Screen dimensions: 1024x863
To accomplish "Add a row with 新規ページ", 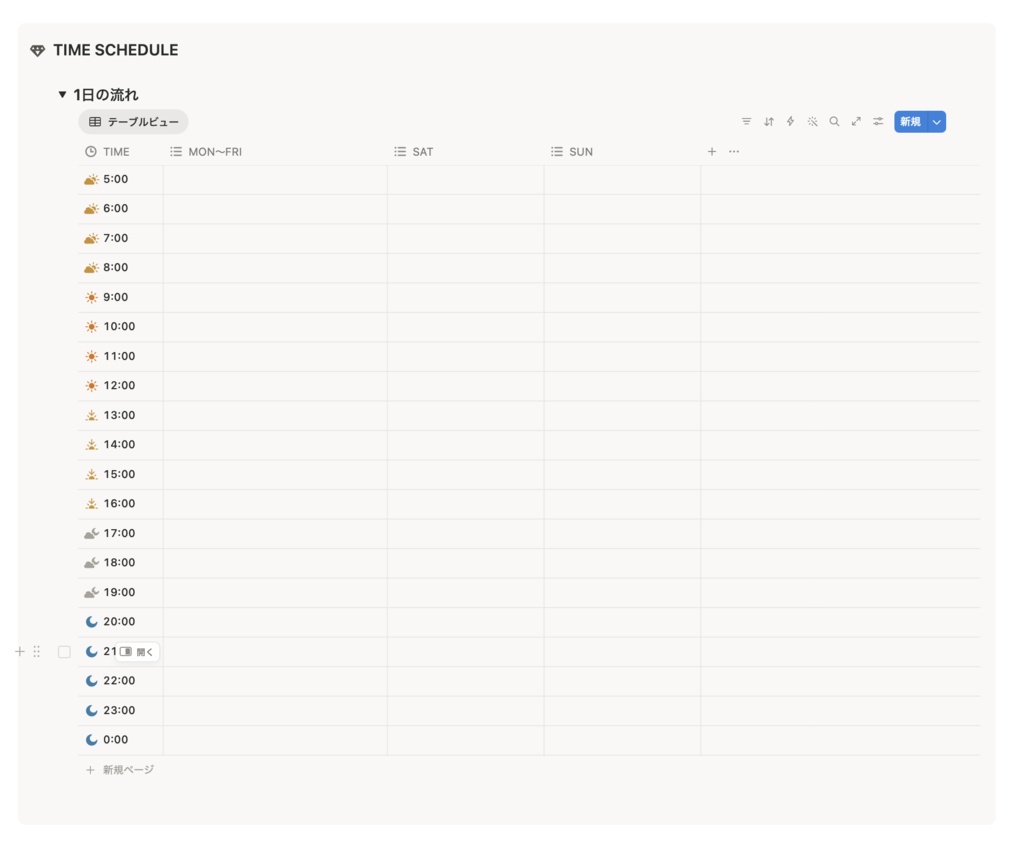I will point(120,770).
